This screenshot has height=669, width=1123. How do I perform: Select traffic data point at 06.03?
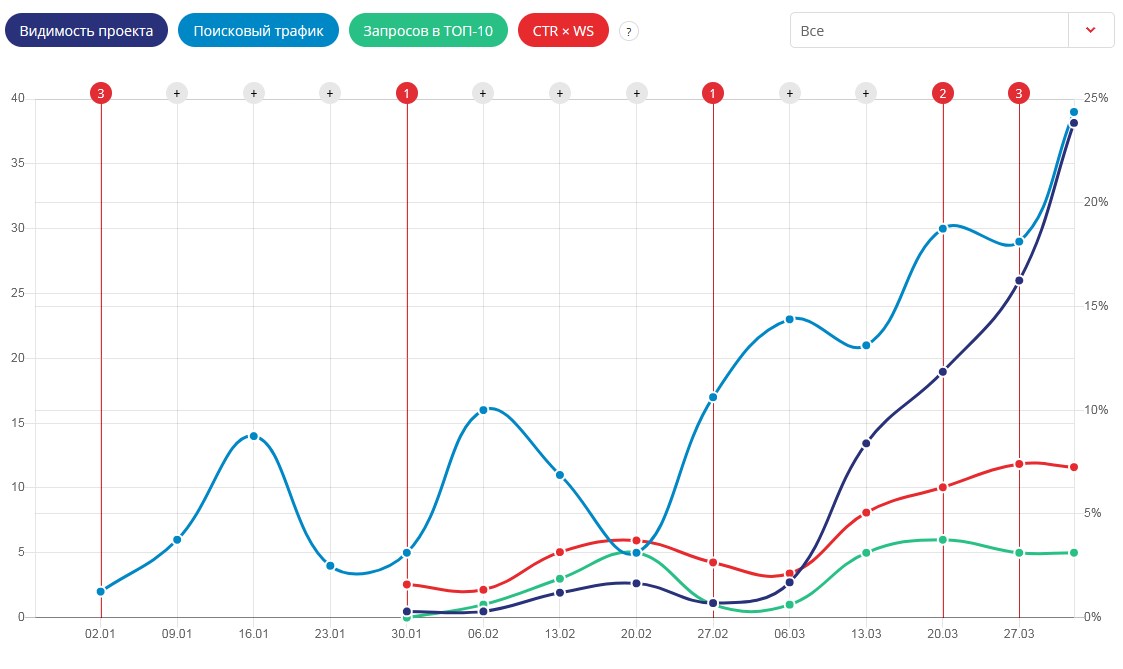tap(789, 319)
